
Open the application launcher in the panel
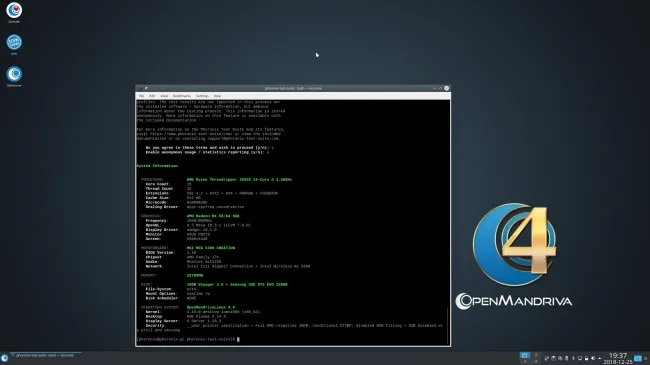[x=4, y=358]
